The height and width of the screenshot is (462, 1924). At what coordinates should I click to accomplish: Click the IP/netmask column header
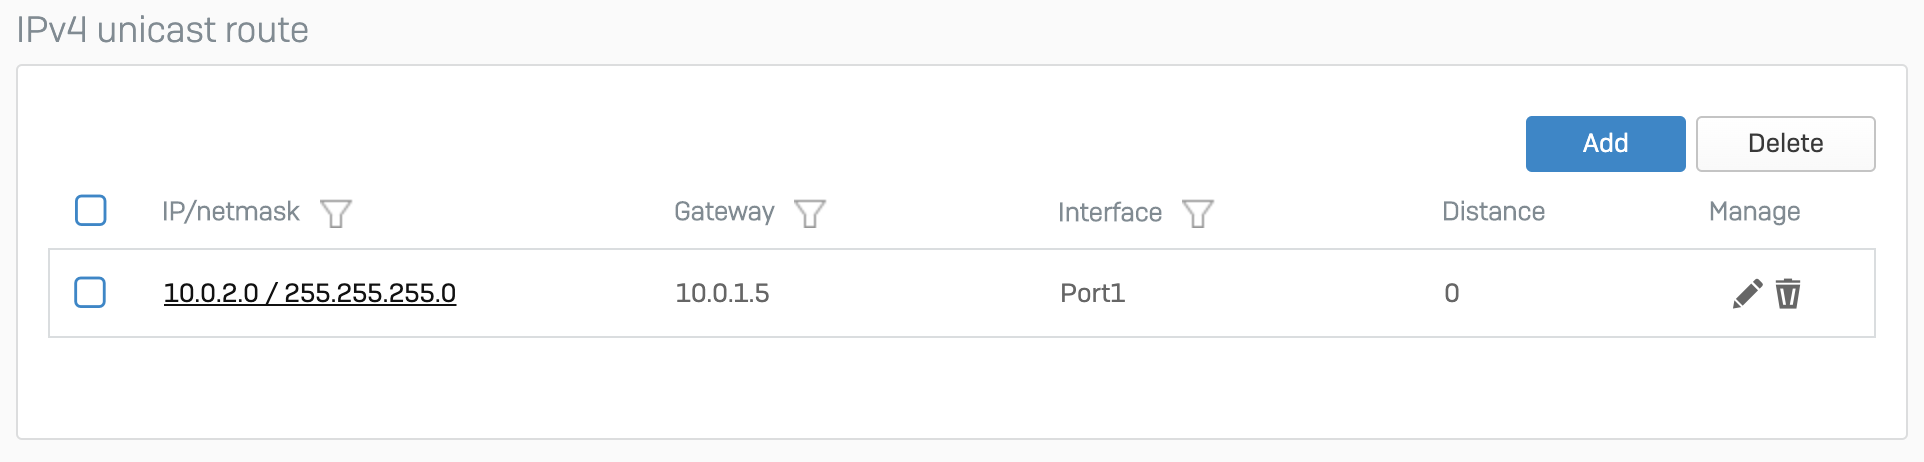(231, 212)
